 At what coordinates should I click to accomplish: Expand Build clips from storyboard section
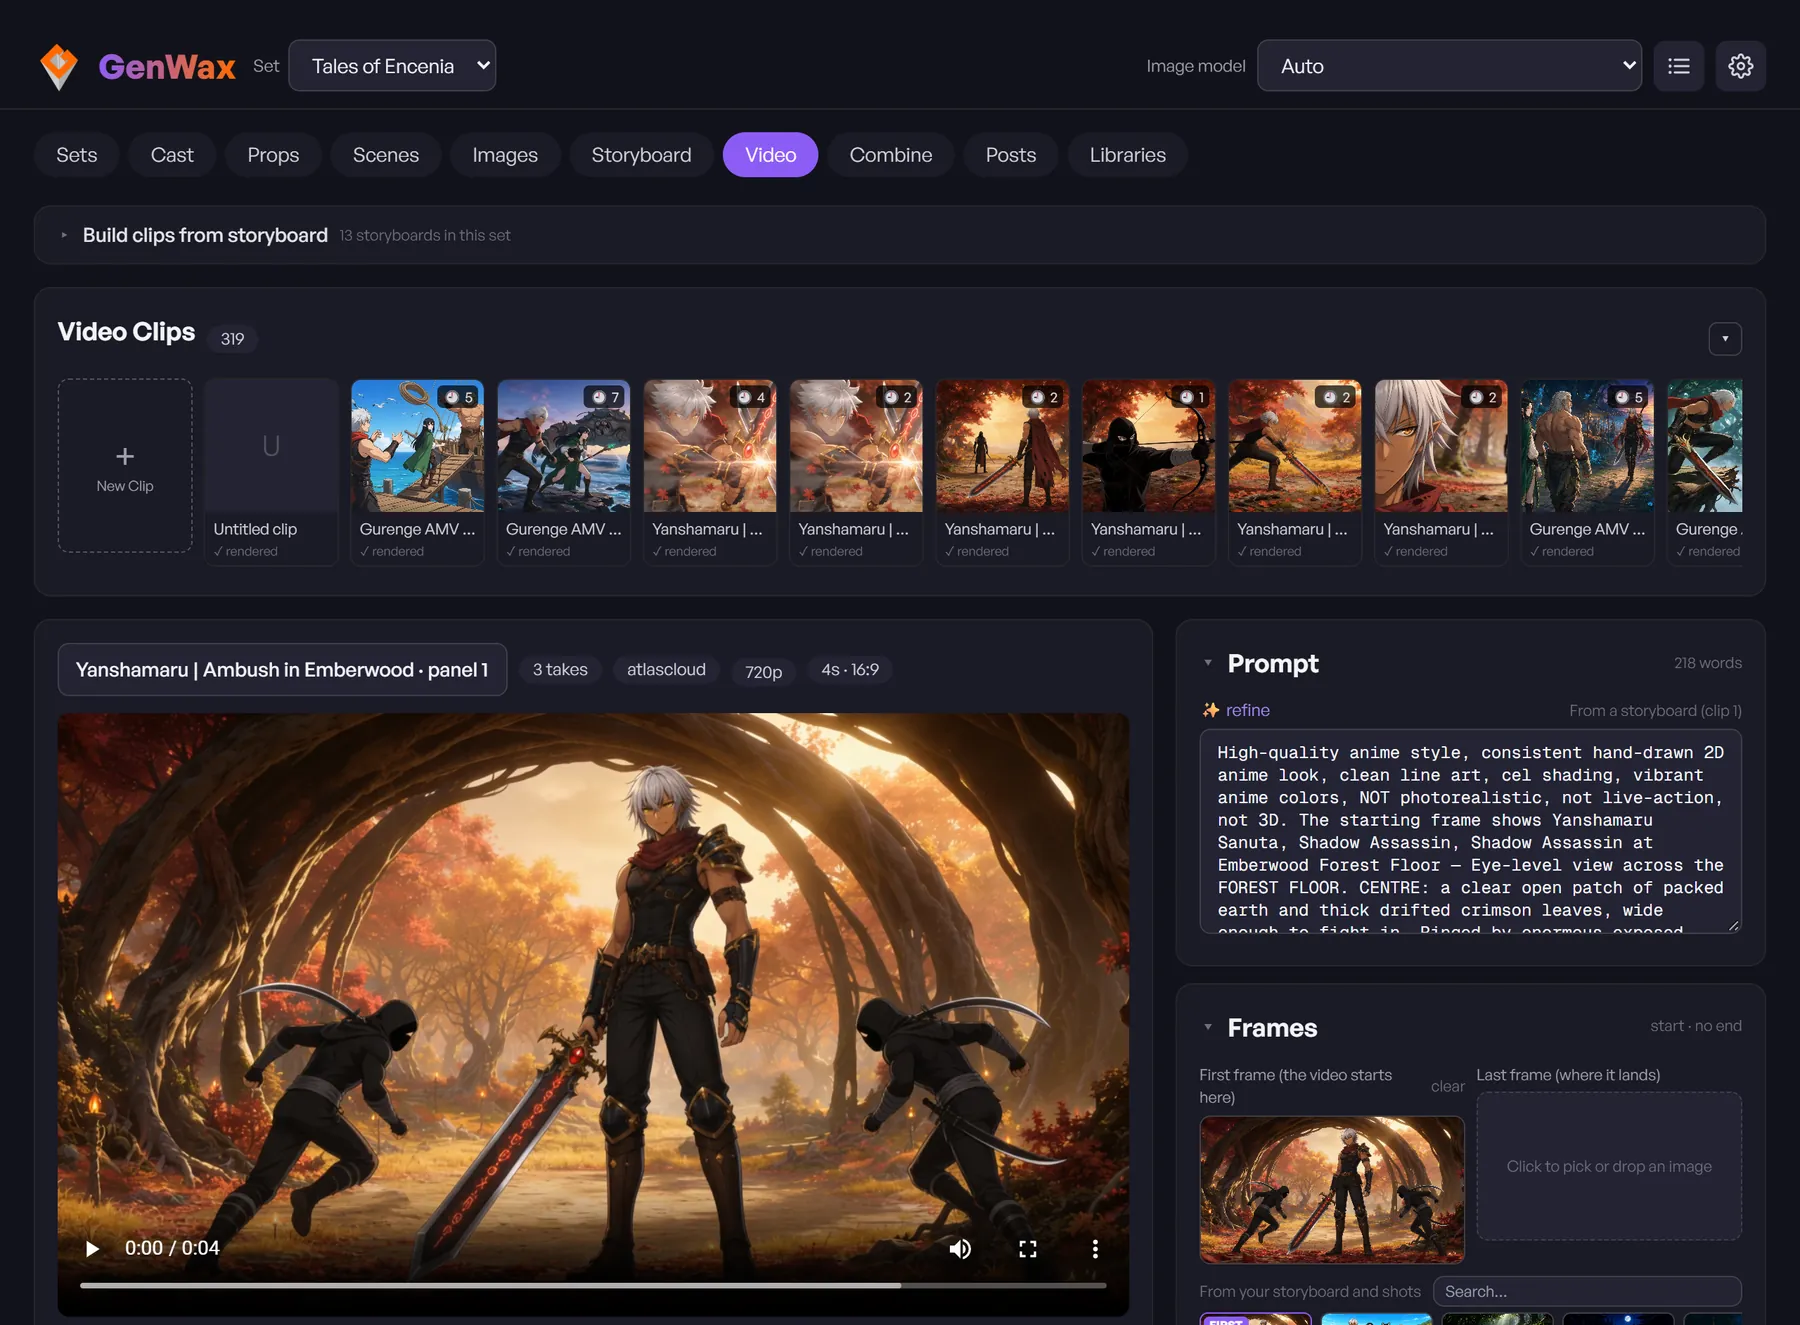pos(900,235)
